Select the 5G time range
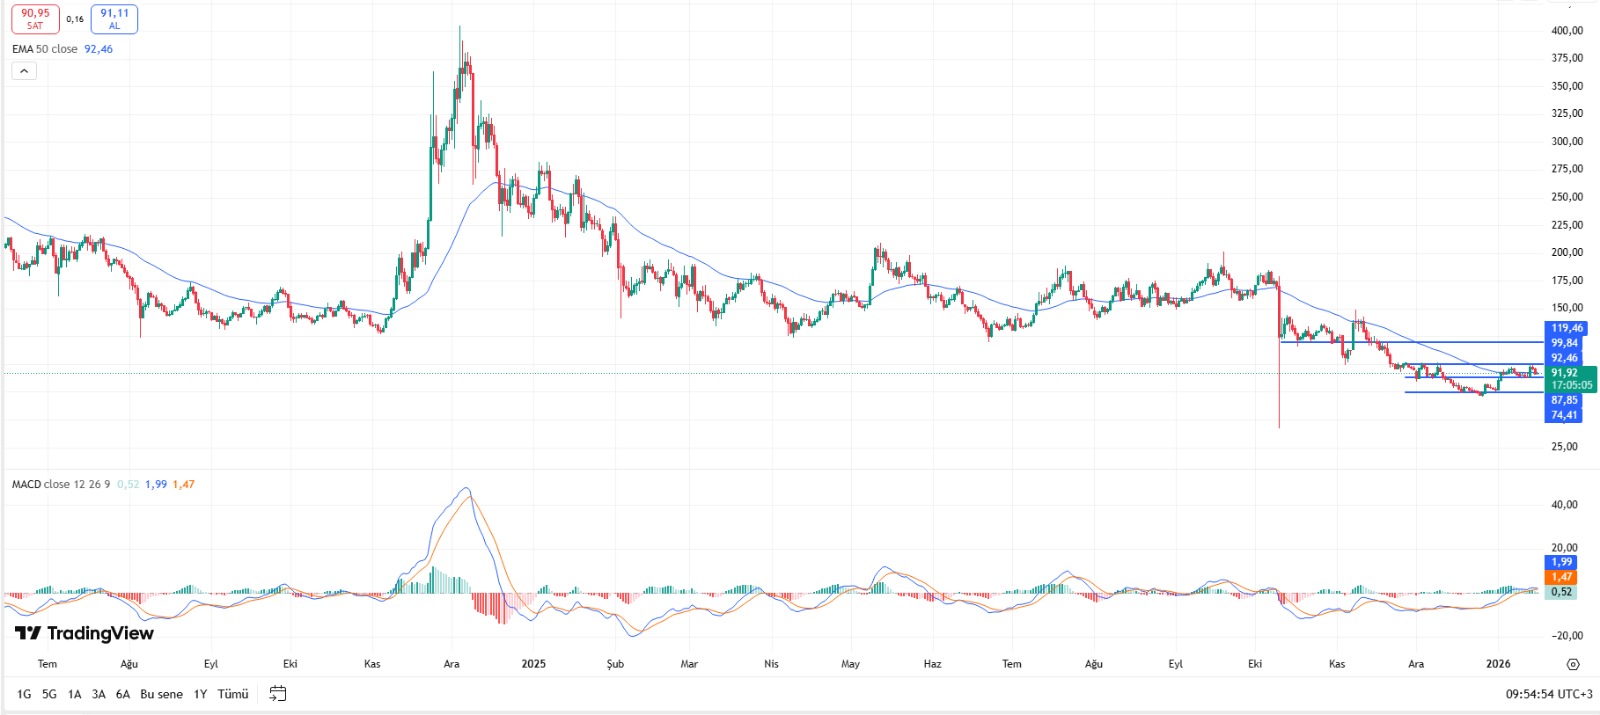 (x=49, y=694)
